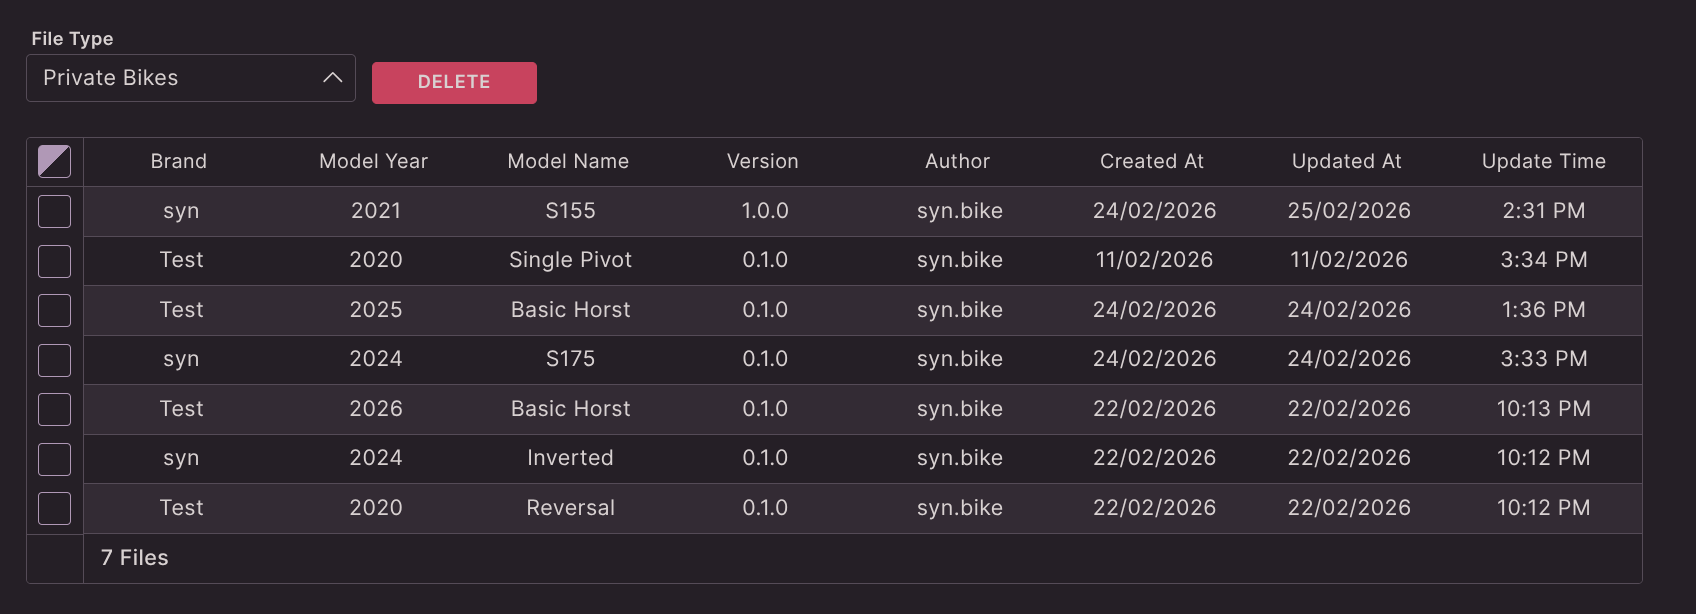Click the 7 Files footer count

pyautogui.click(x=135, y=558)
